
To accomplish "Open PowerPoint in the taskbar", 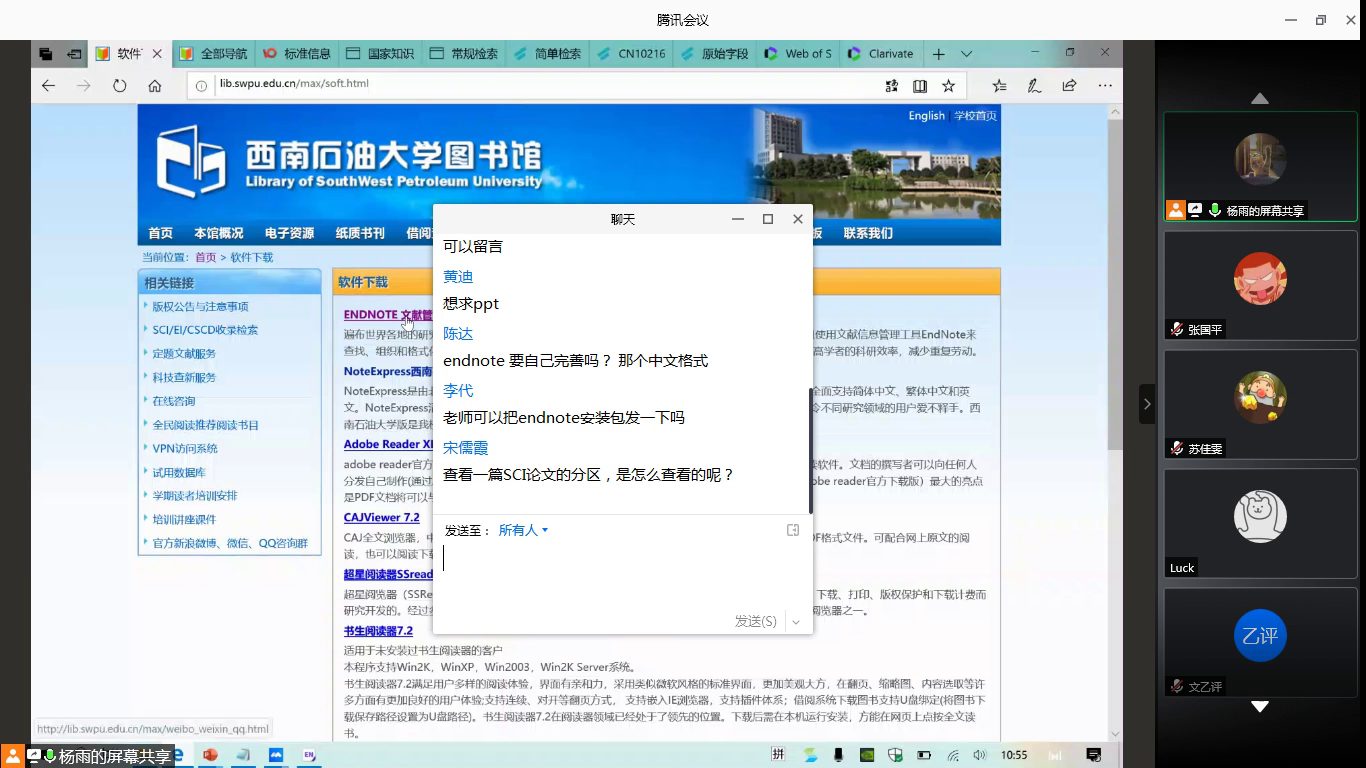I will click(x=210, y=755).
